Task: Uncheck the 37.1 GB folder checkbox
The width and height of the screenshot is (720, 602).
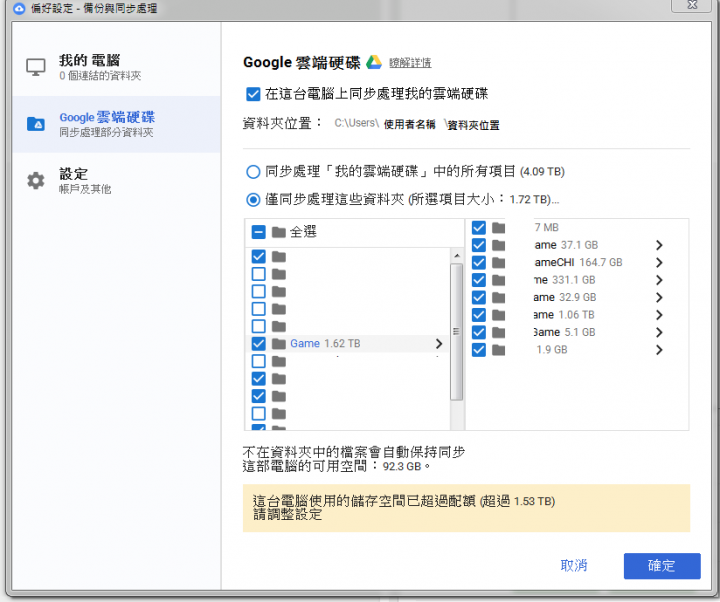Action: [x=478, y=245]
